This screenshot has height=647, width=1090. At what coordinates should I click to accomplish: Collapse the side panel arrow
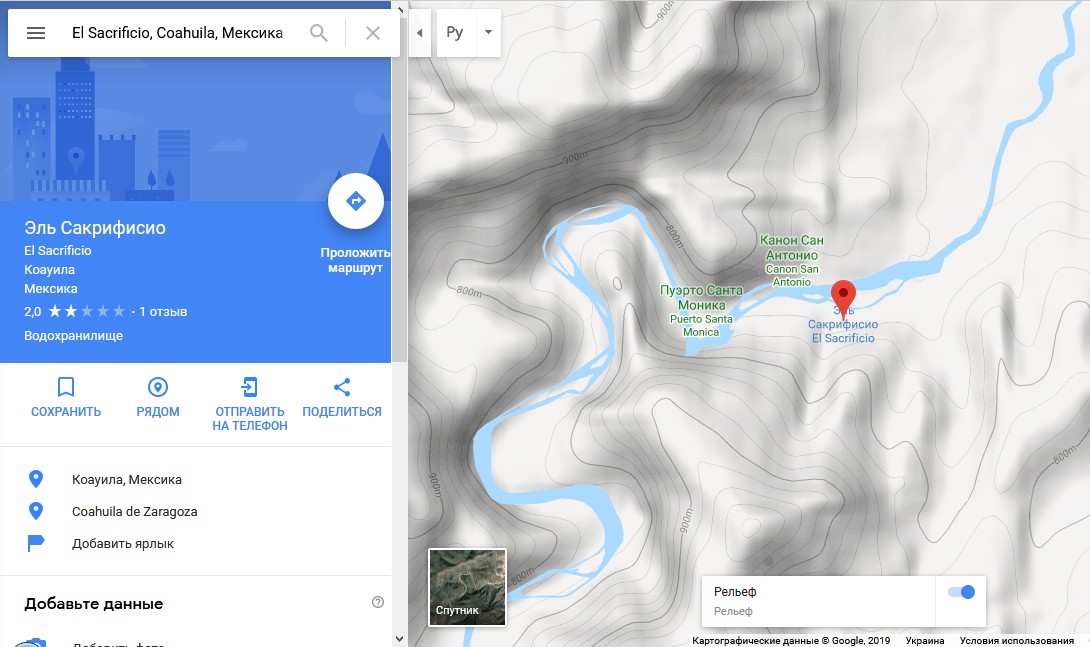coord(419,33)
